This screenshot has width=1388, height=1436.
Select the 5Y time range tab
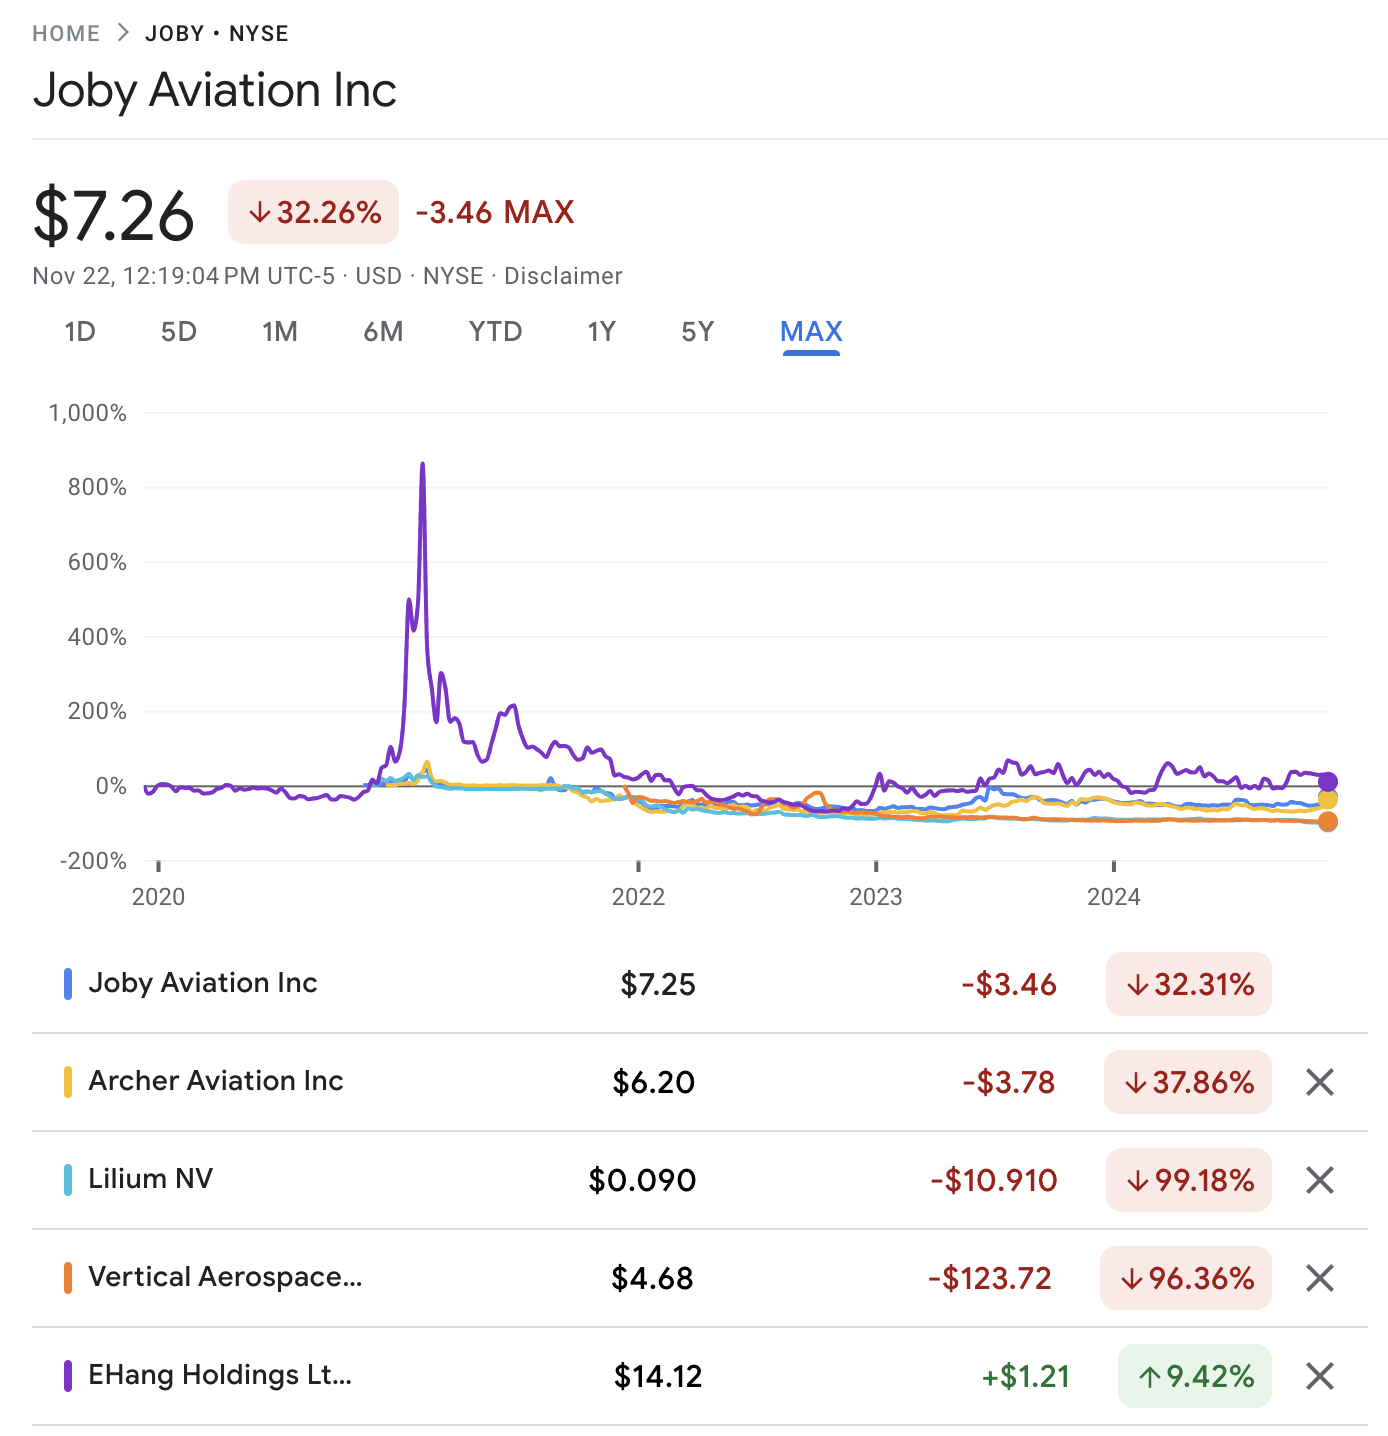pos(697,332)
